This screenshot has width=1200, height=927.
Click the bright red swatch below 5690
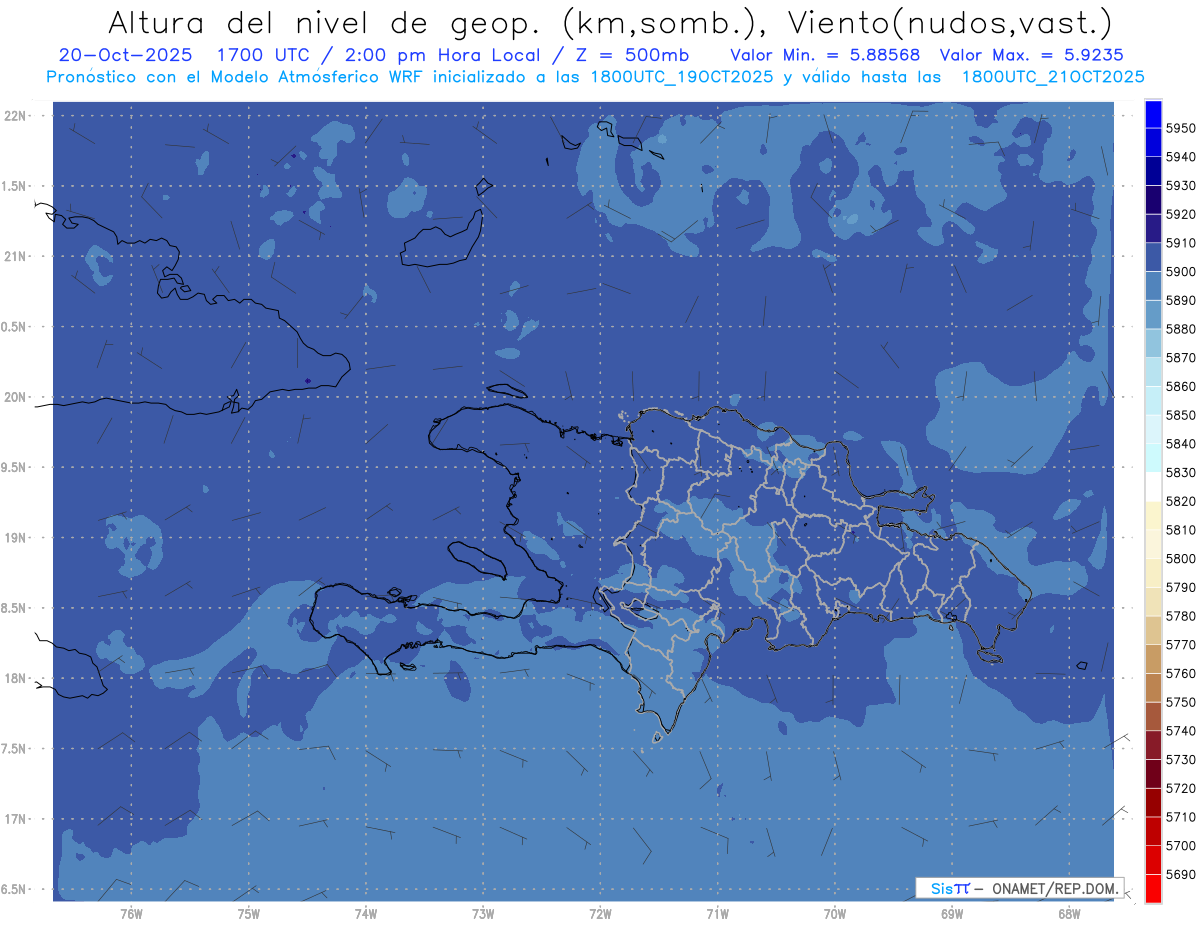(x=1153, y=888)
